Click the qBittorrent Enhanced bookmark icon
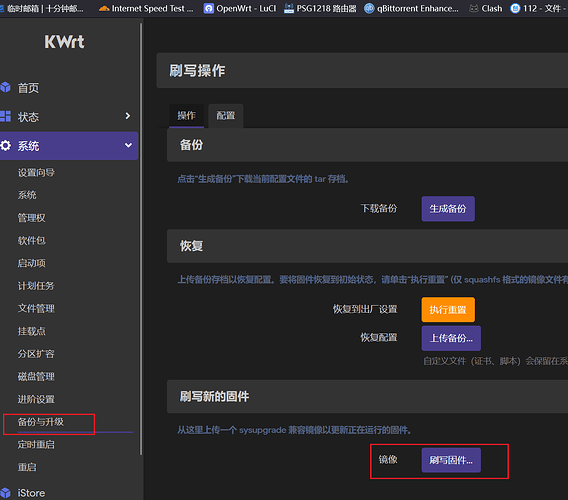This screenshot has height=500, width=568. [369, 8]
